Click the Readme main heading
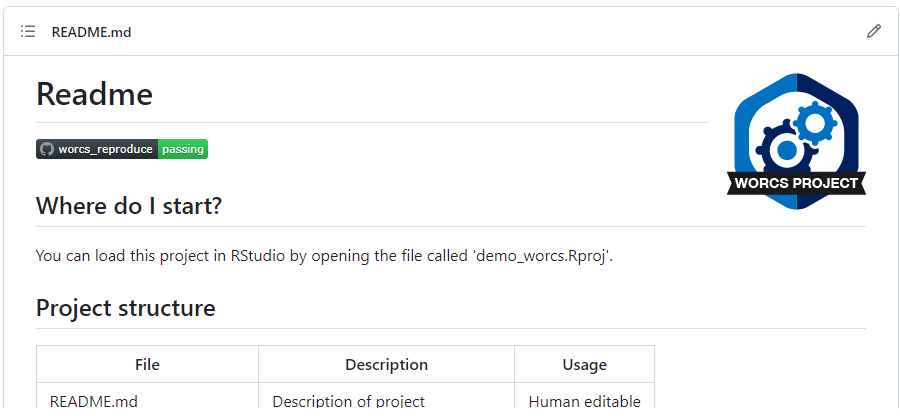This screenshot has width=900, height=416. pyautogui.click(x=94, y=94)
